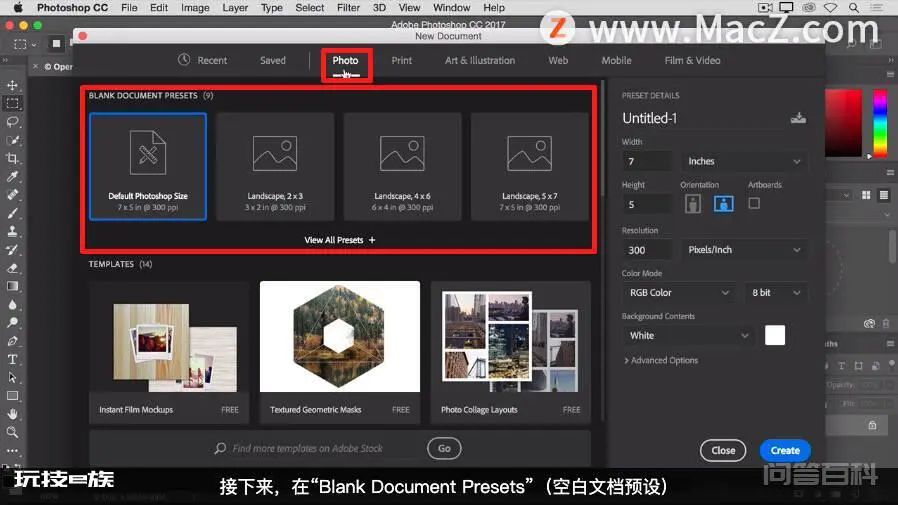
Task: Expand View All Presets
Action: coord(340,240)
